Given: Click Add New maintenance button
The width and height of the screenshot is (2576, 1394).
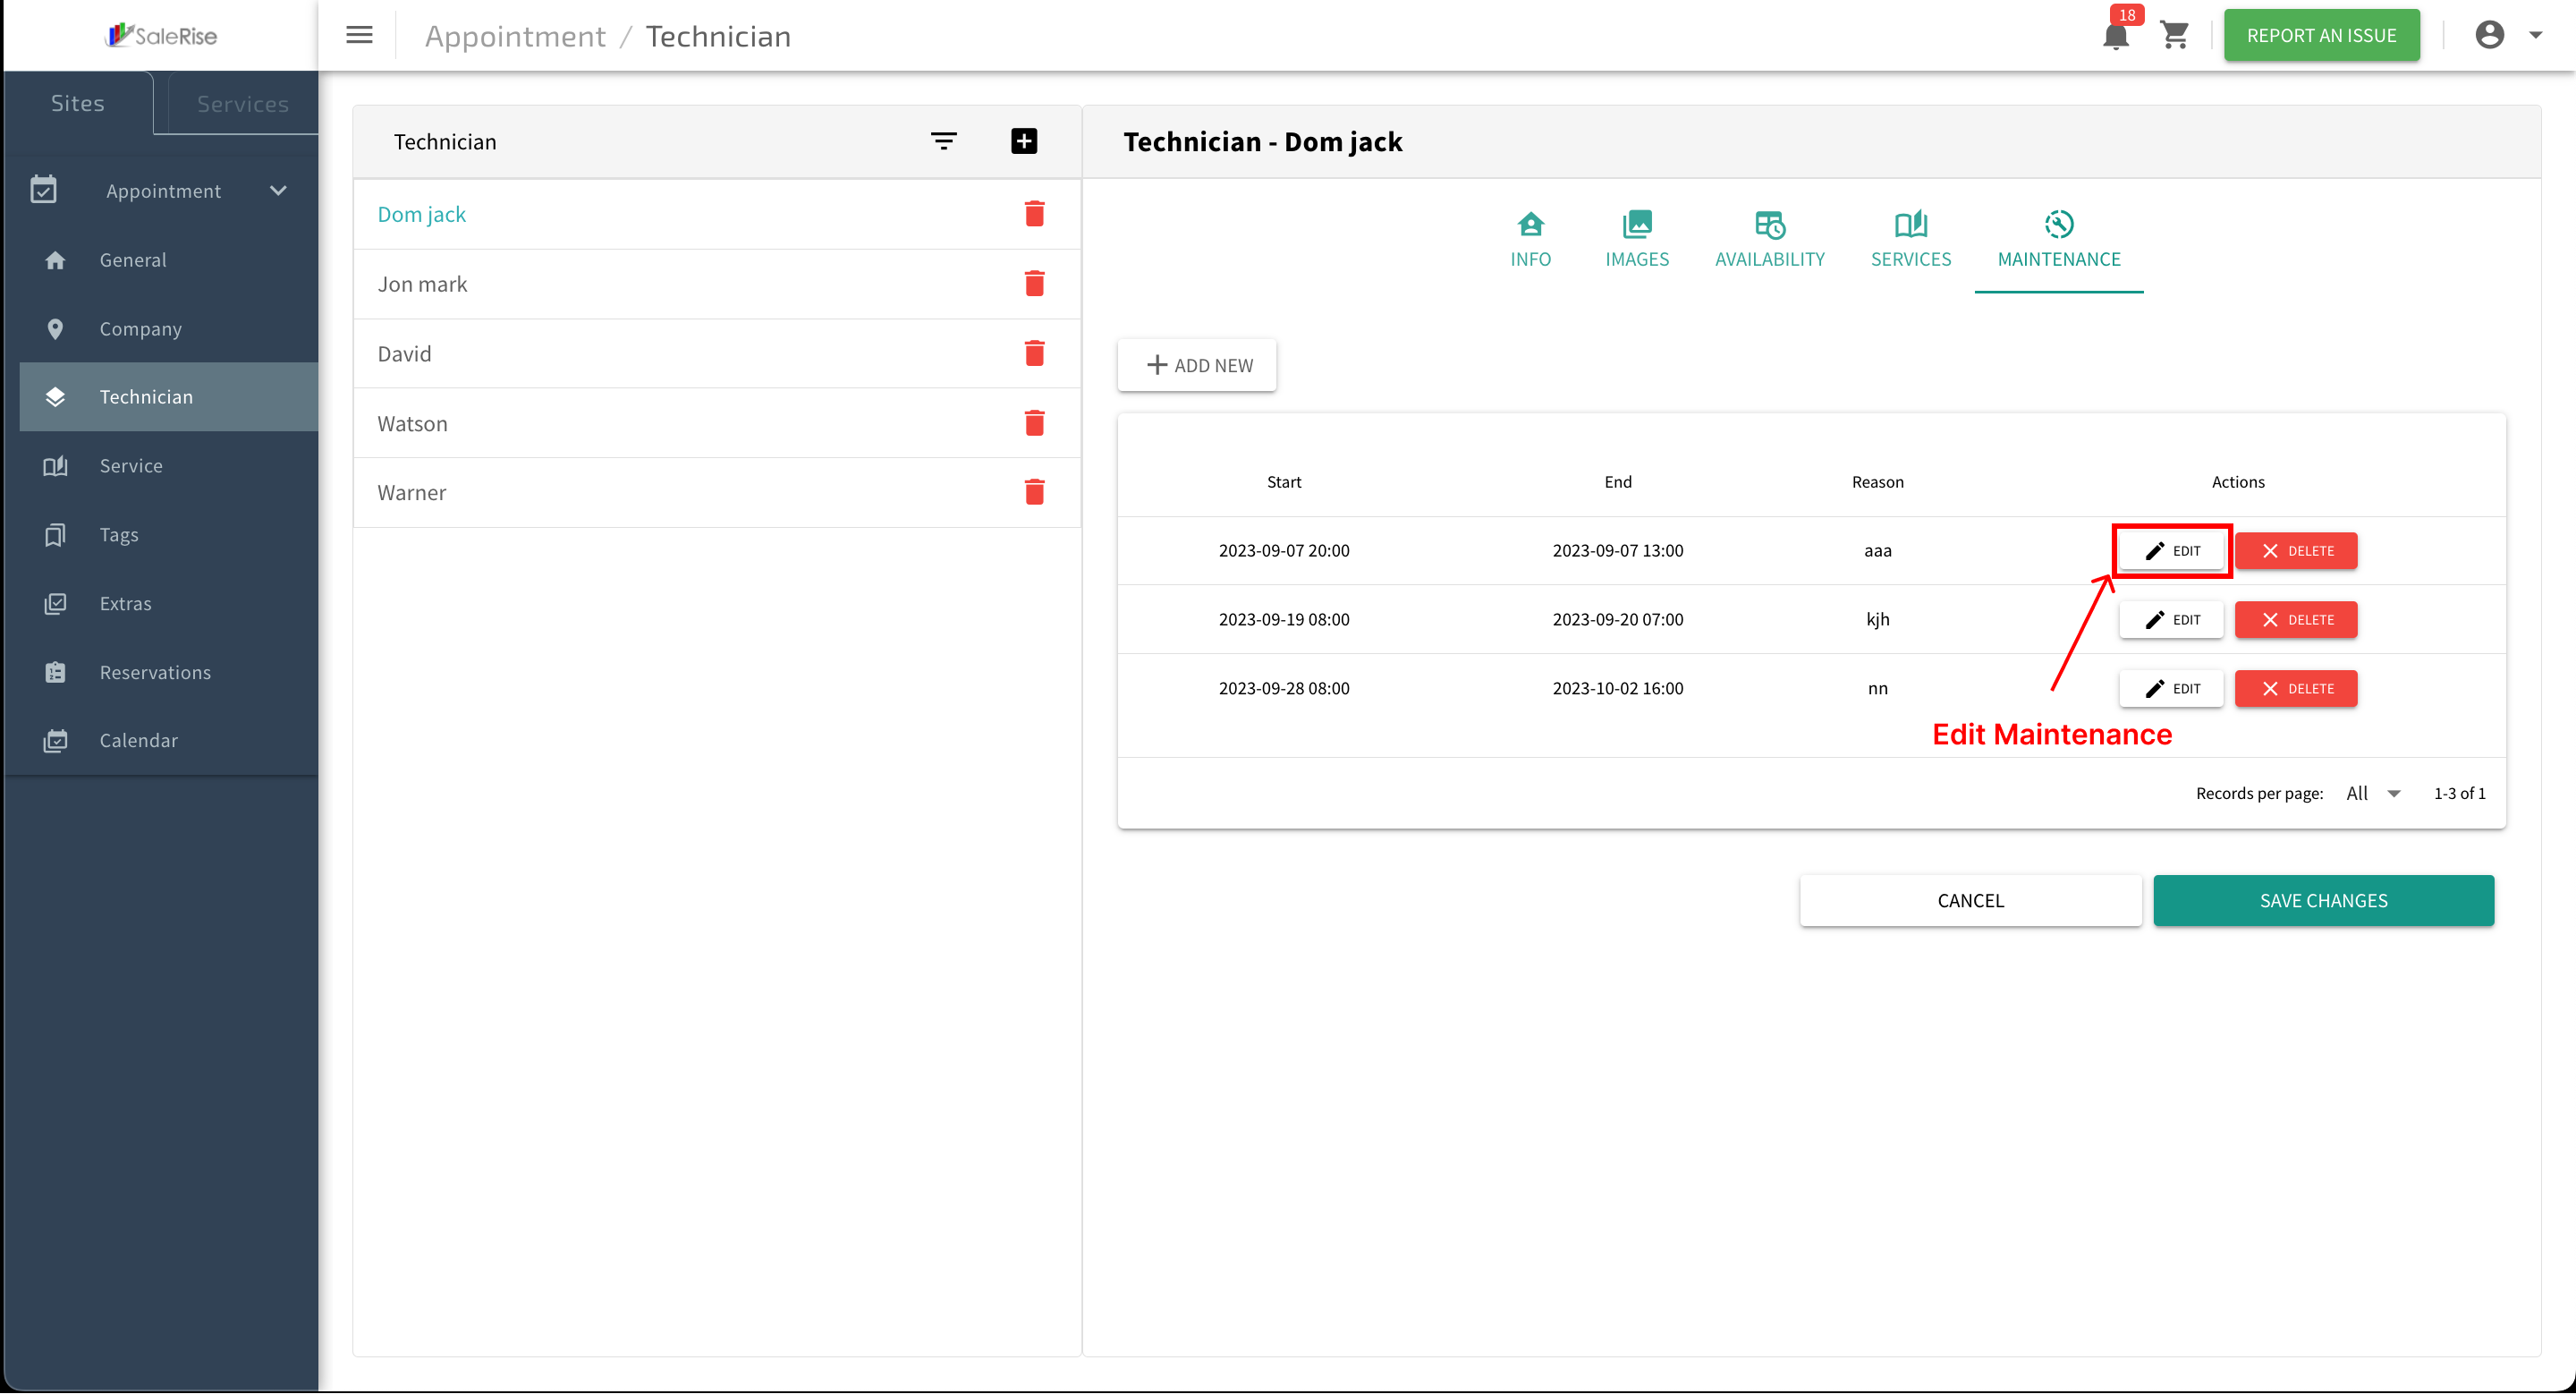Looking at the screenshot, I should pyautogui.click(x=1197, y=365).
